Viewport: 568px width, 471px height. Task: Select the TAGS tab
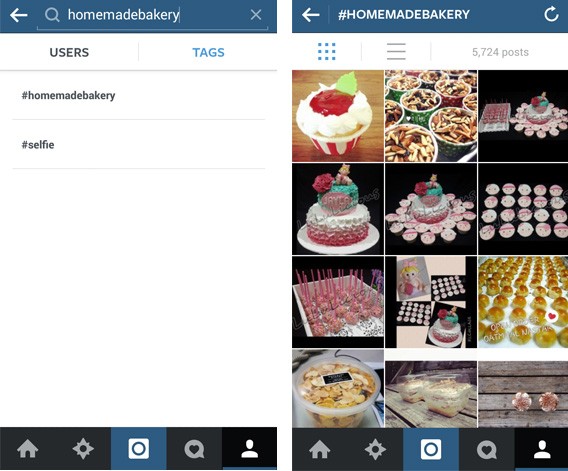(208, 53)
